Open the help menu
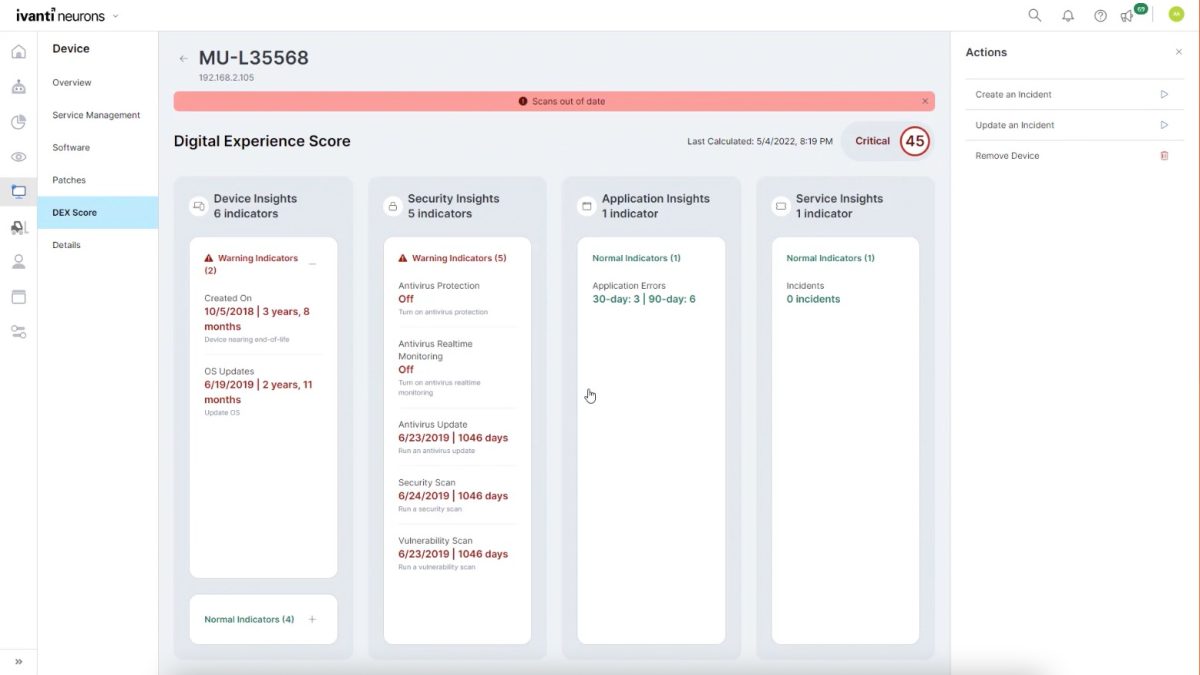 pos(1100,15)
